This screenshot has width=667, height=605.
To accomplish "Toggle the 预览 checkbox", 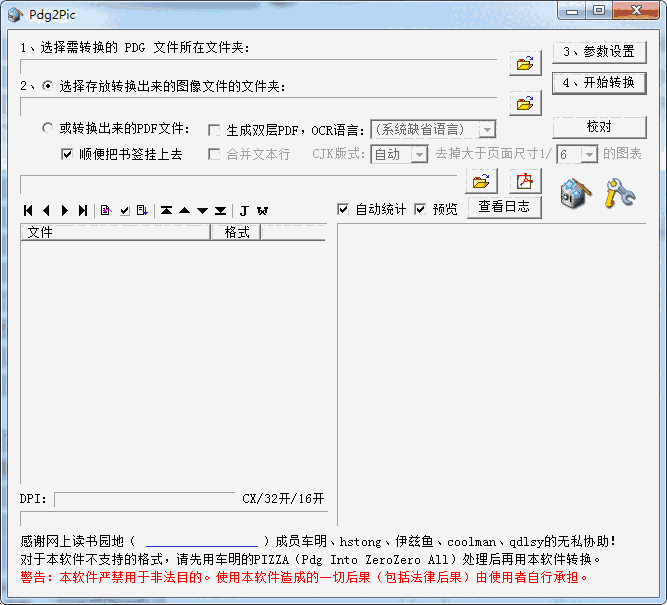I will (420, 209).
